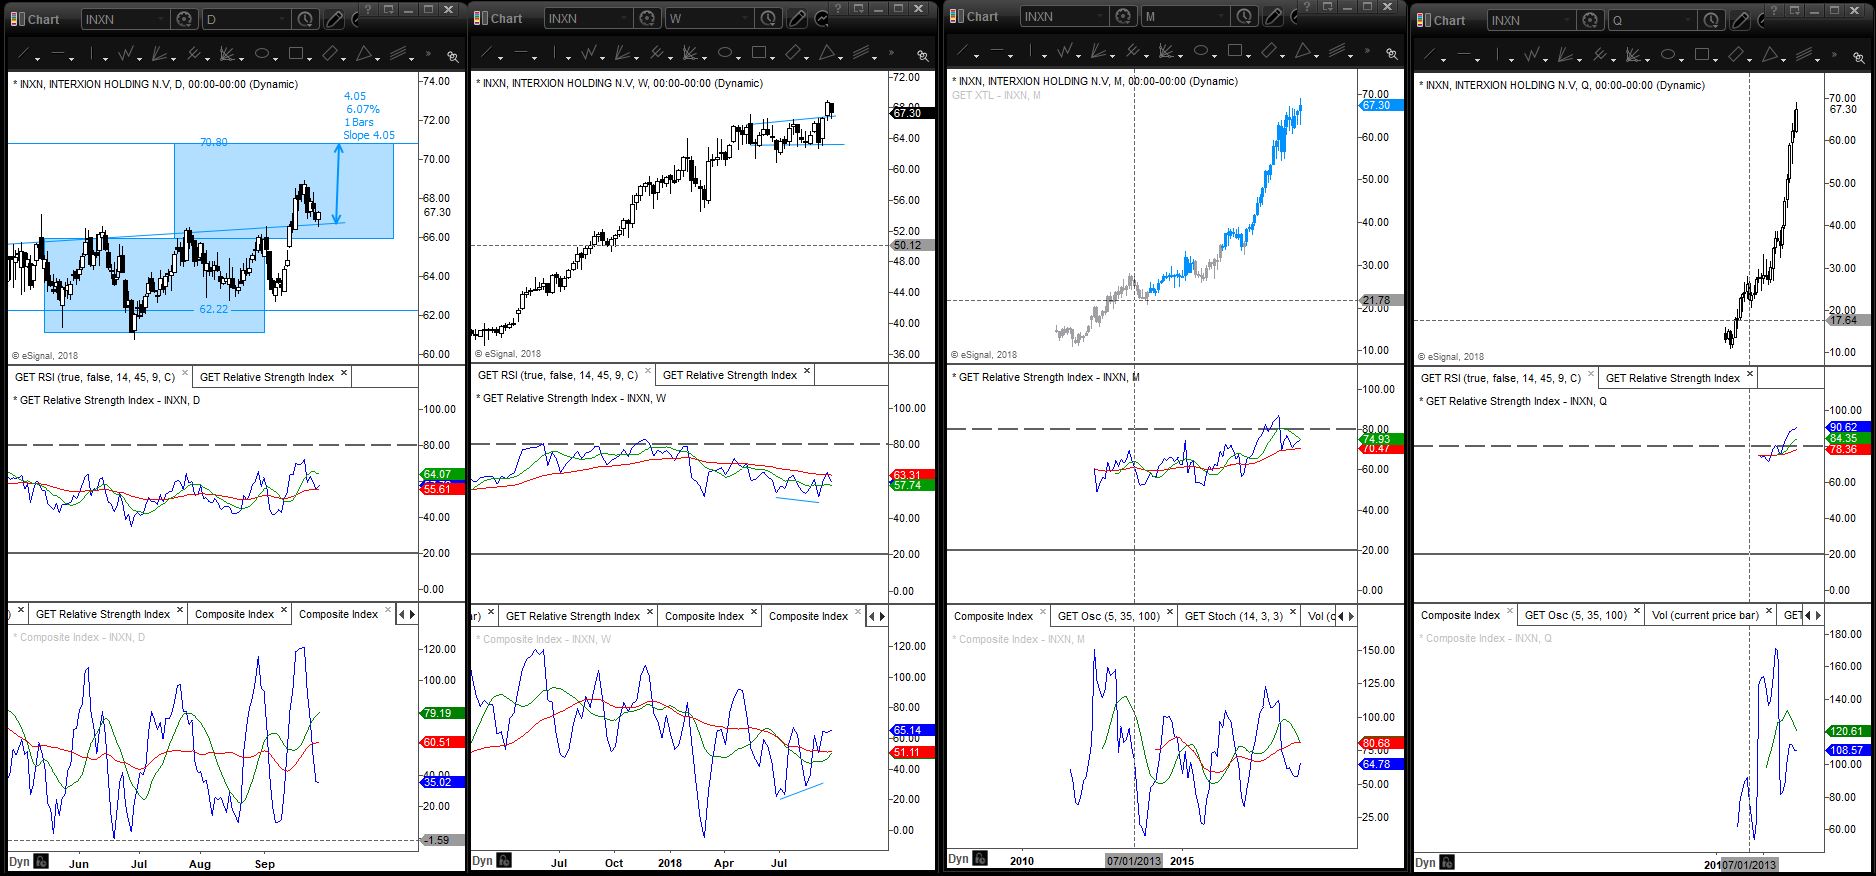Screen dimensions: 1876x876
Task: Select horizontal line tool in quarterly chart
Action: (x=1465, y=55)
